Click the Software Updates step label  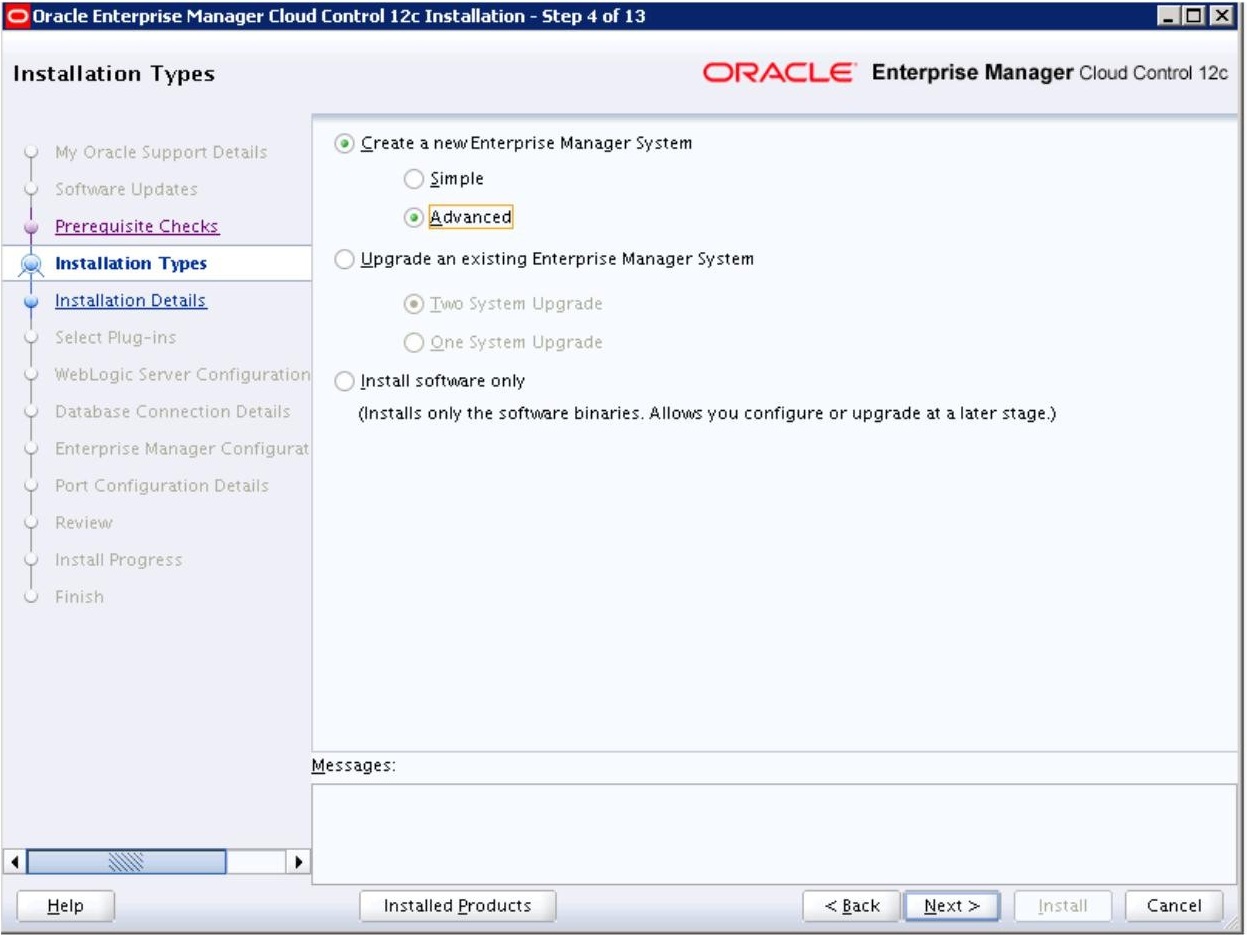126,189
